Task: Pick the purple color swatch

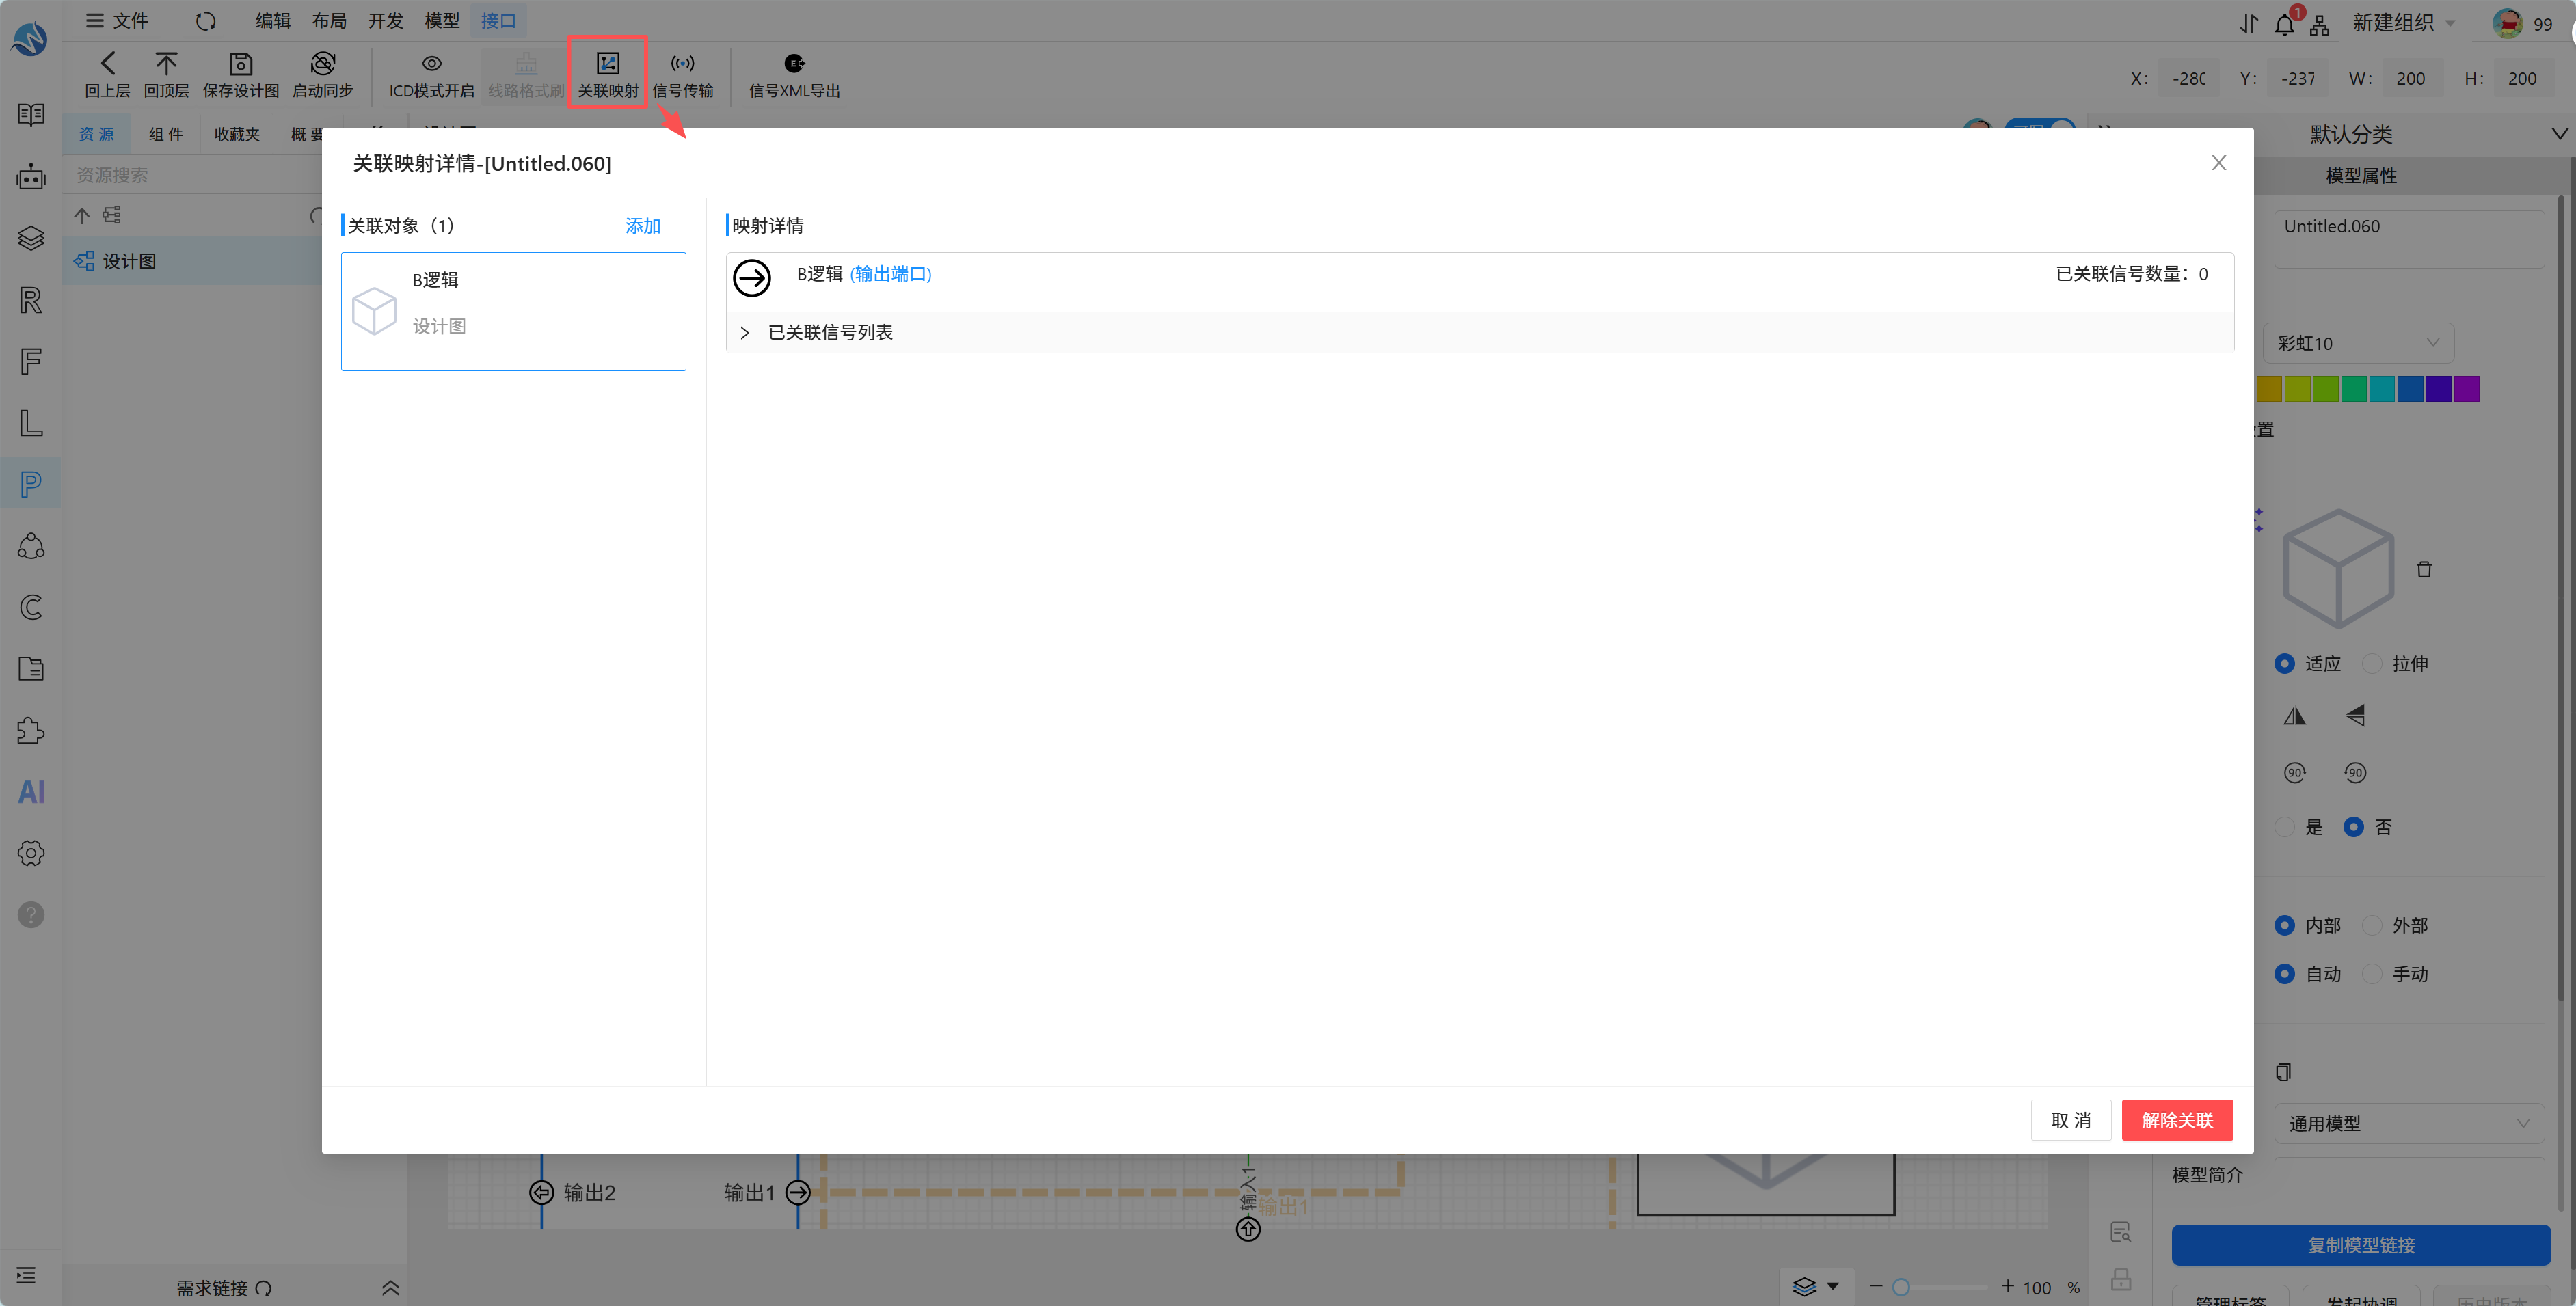Action: 2466,388
